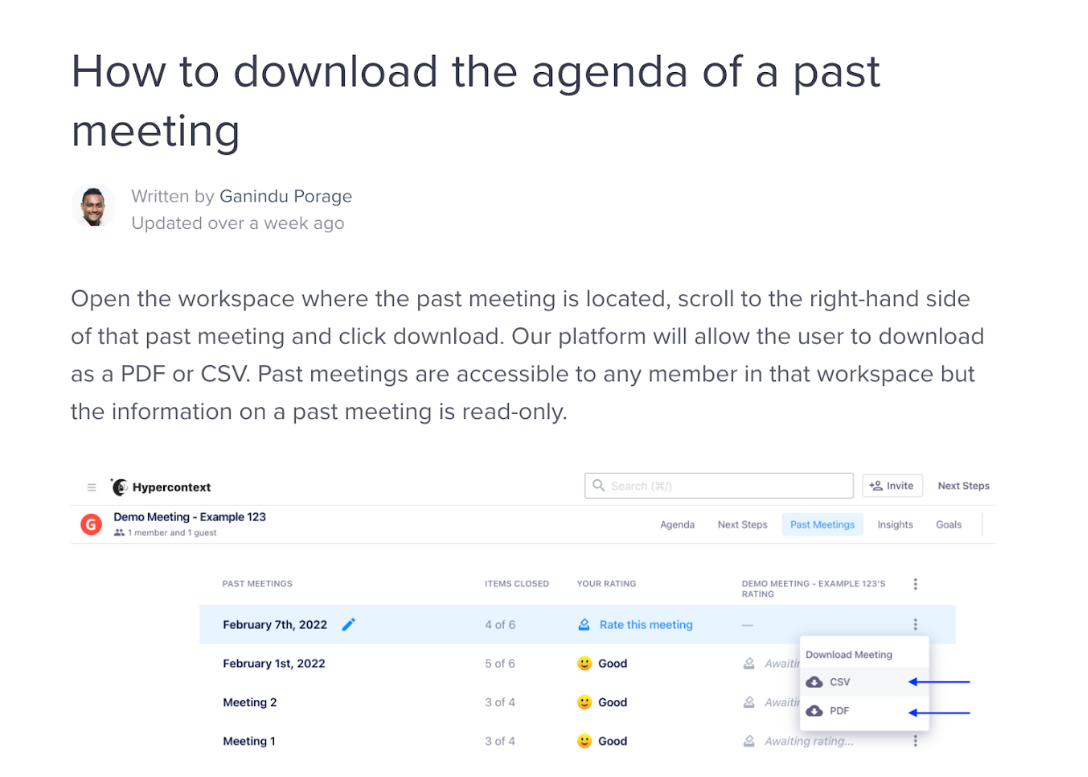Screen dimensions: 1088x777
Task: Click awaiting rating icon in Meeting 2 row
Action: 749,702
